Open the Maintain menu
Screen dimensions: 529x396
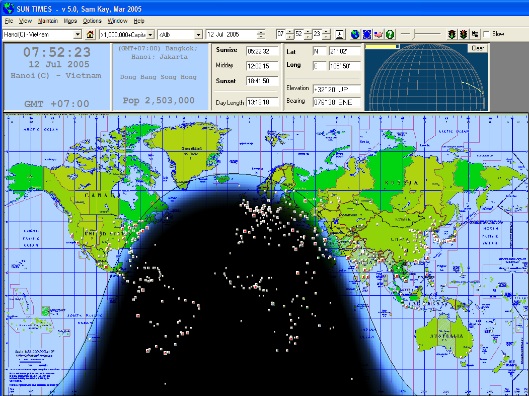pyautogui.click(x=48, y=21)
